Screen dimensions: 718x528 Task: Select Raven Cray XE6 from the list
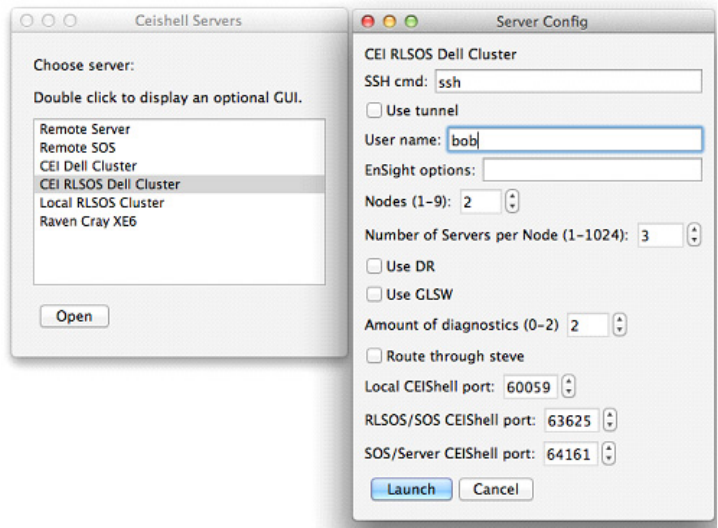tap(88, 221)
